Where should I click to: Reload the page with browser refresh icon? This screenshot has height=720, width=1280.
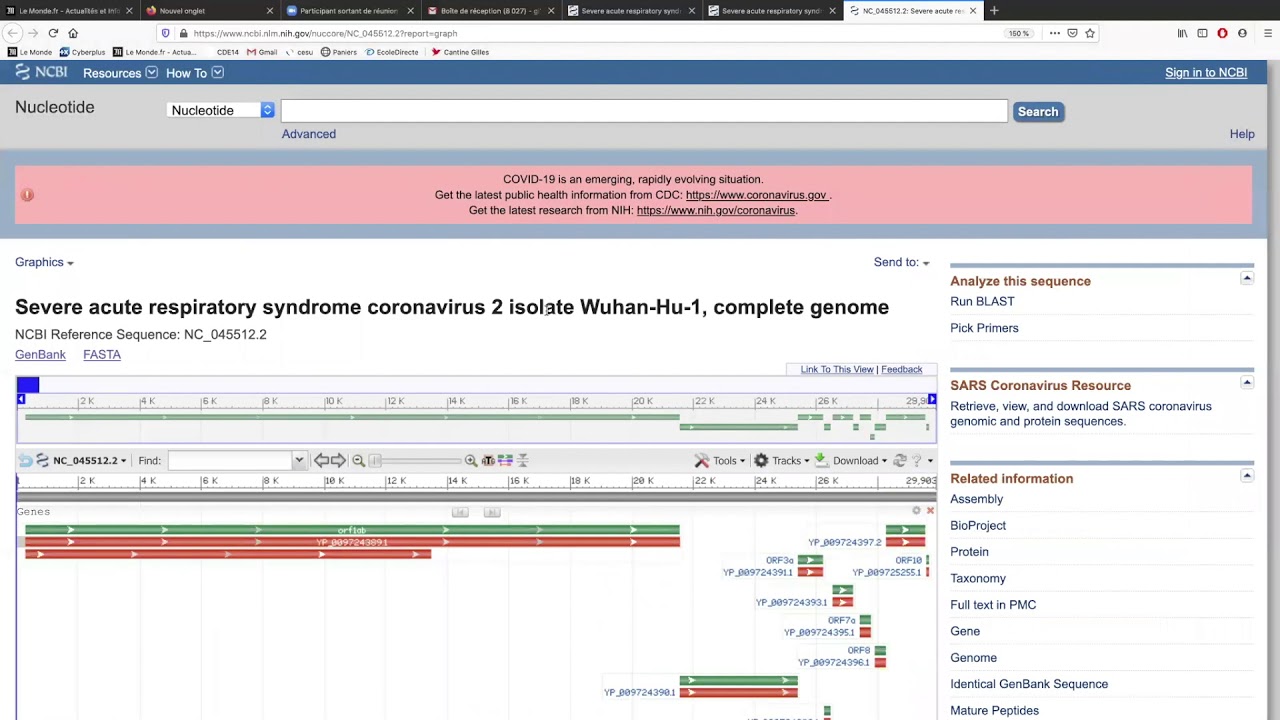[x=53, y=33]
